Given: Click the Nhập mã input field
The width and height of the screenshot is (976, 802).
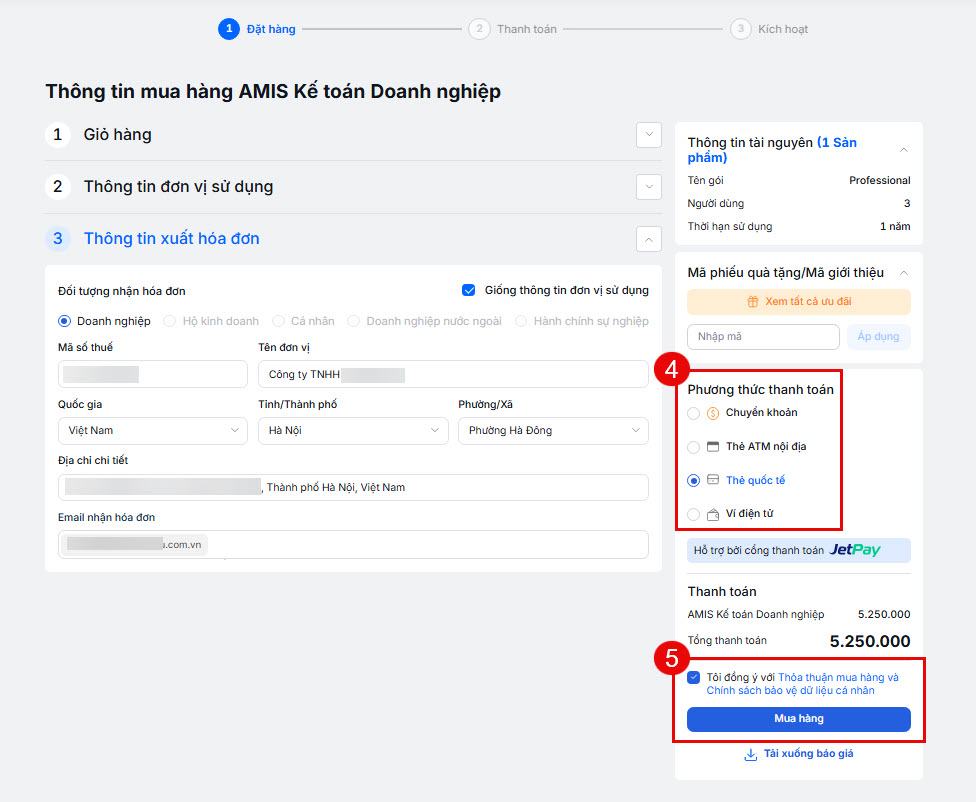Looking at the screenshot, I should [x=763, y=337].
